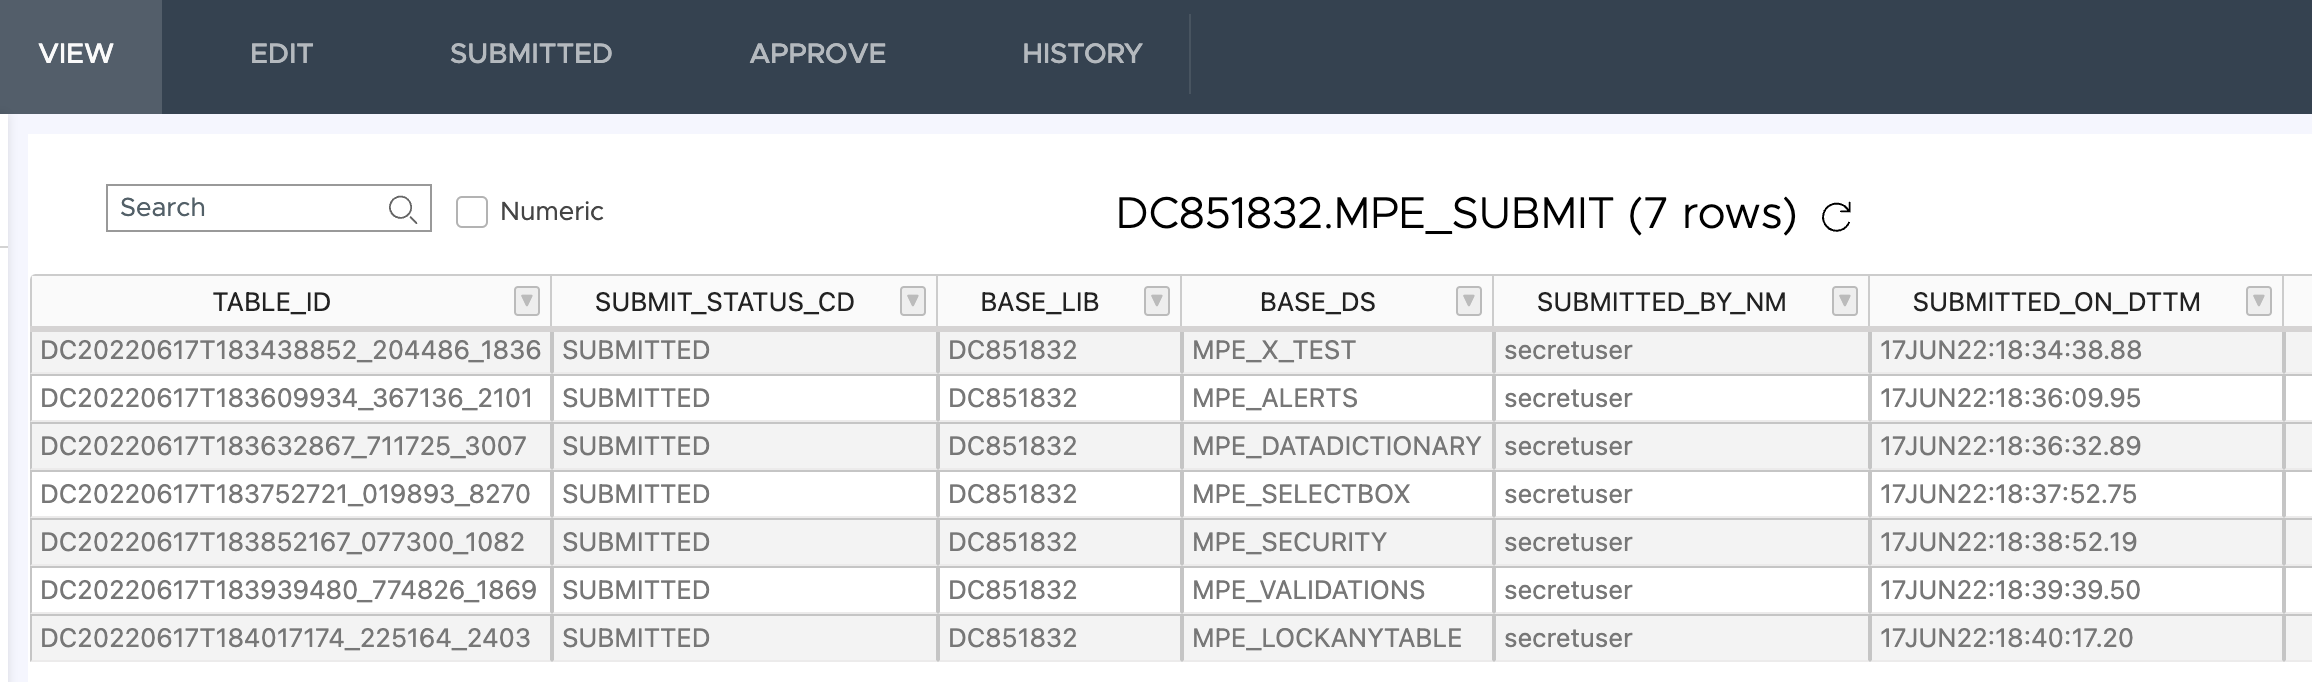Click the MPE_DATADICTIONARY cell
2312x682 pixels.
(x=1335, y=447)
